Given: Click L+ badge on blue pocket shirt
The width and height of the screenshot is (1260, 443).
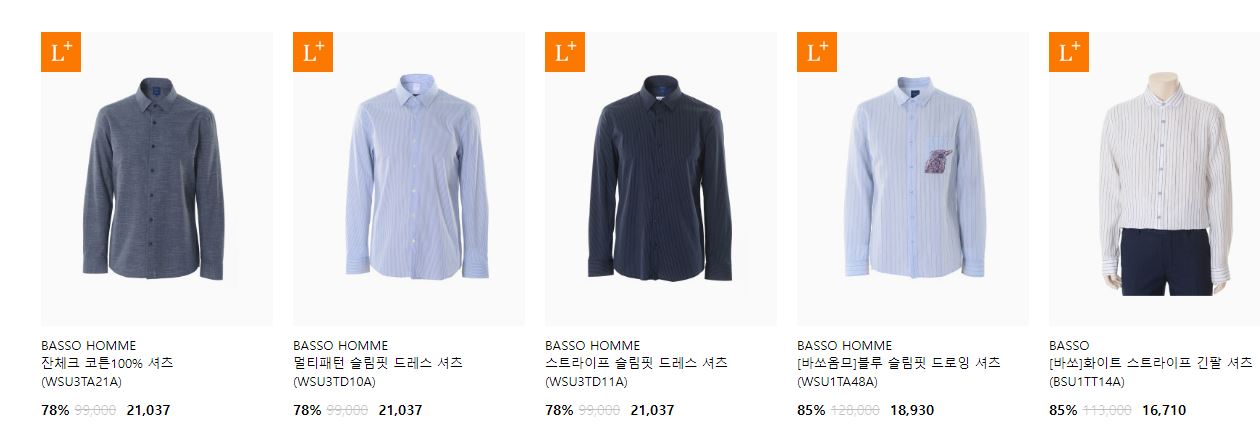Looking at the screenshot, I should coord(817,53).
